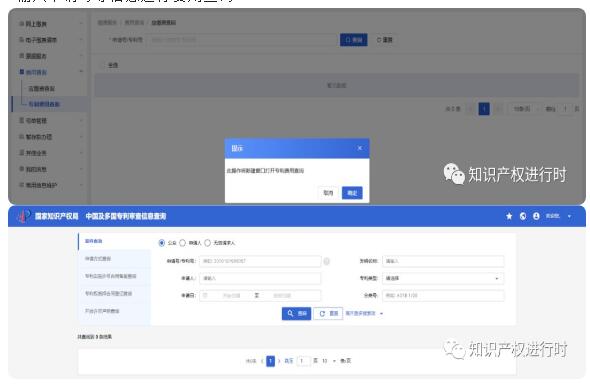Click the user avatar icon in the header
590x386 pixels.
[536, 216]
